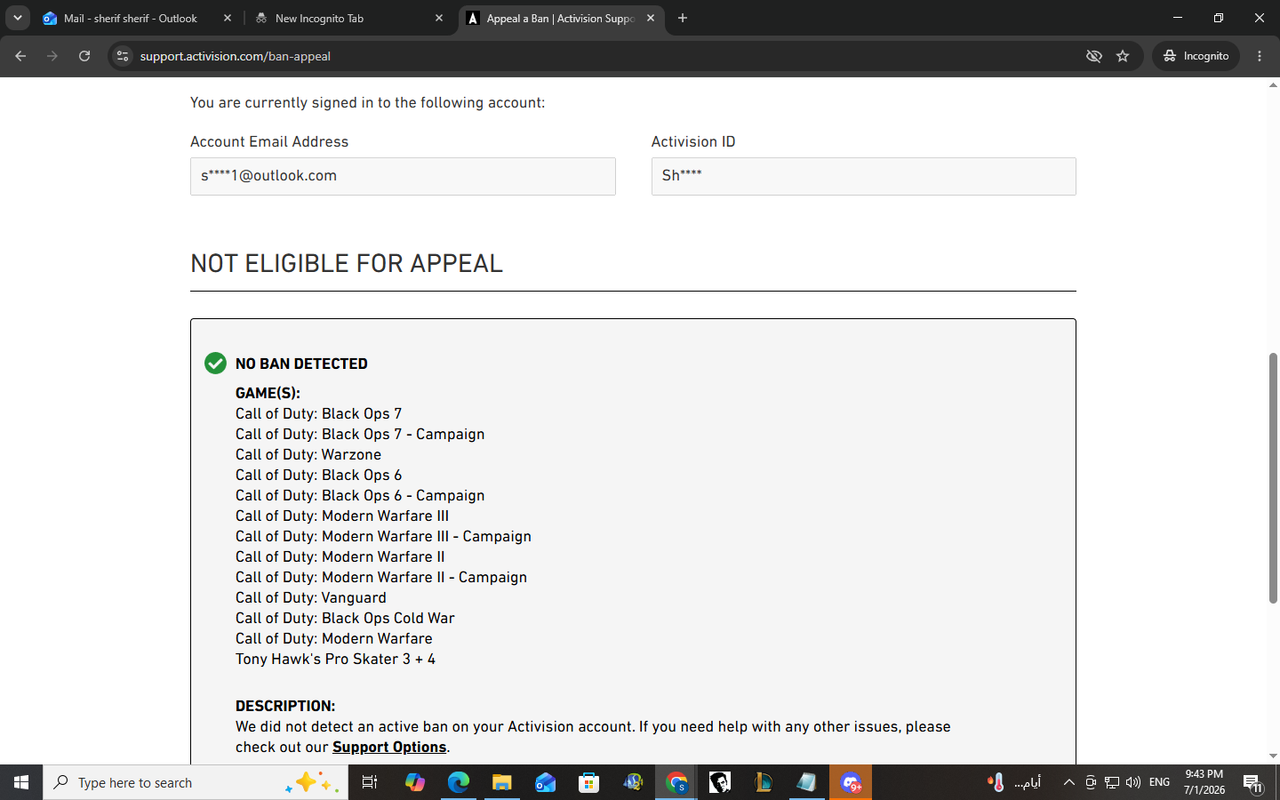Open the volume control tray icon
This screenshot has width=1280, height=800.
tap(1133, 782)
